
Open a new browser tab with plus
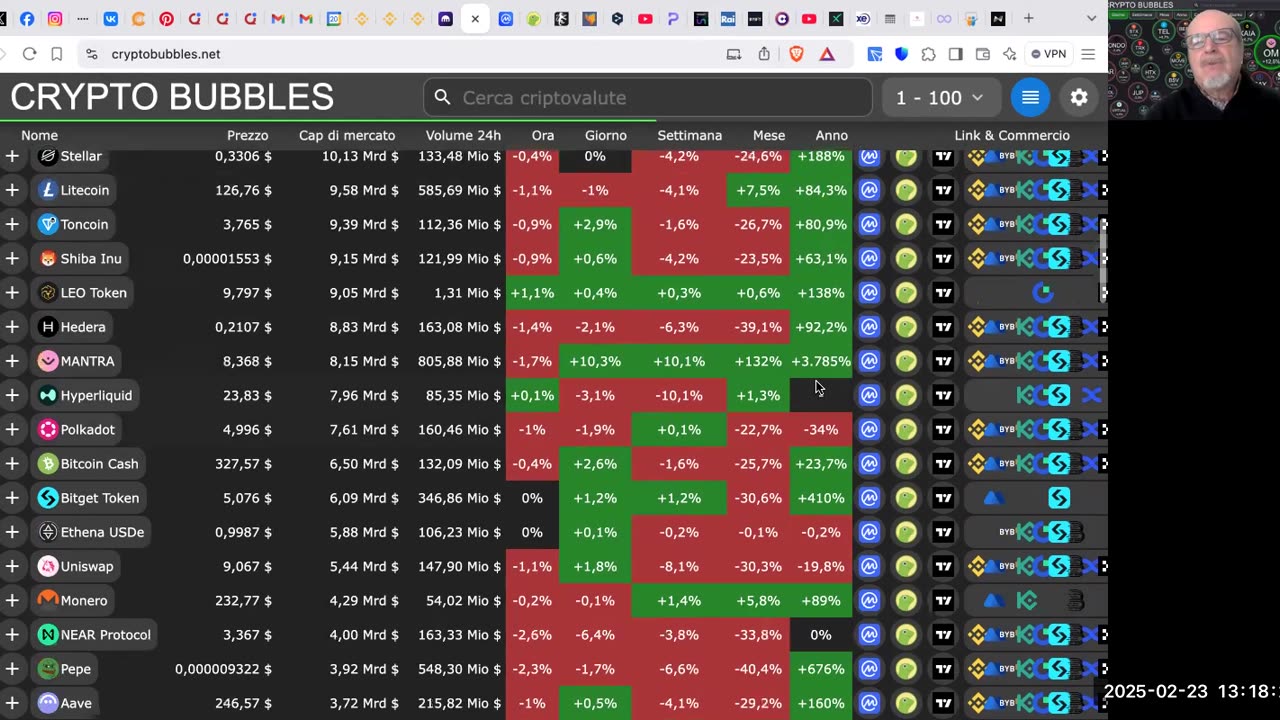[1028, 18]
